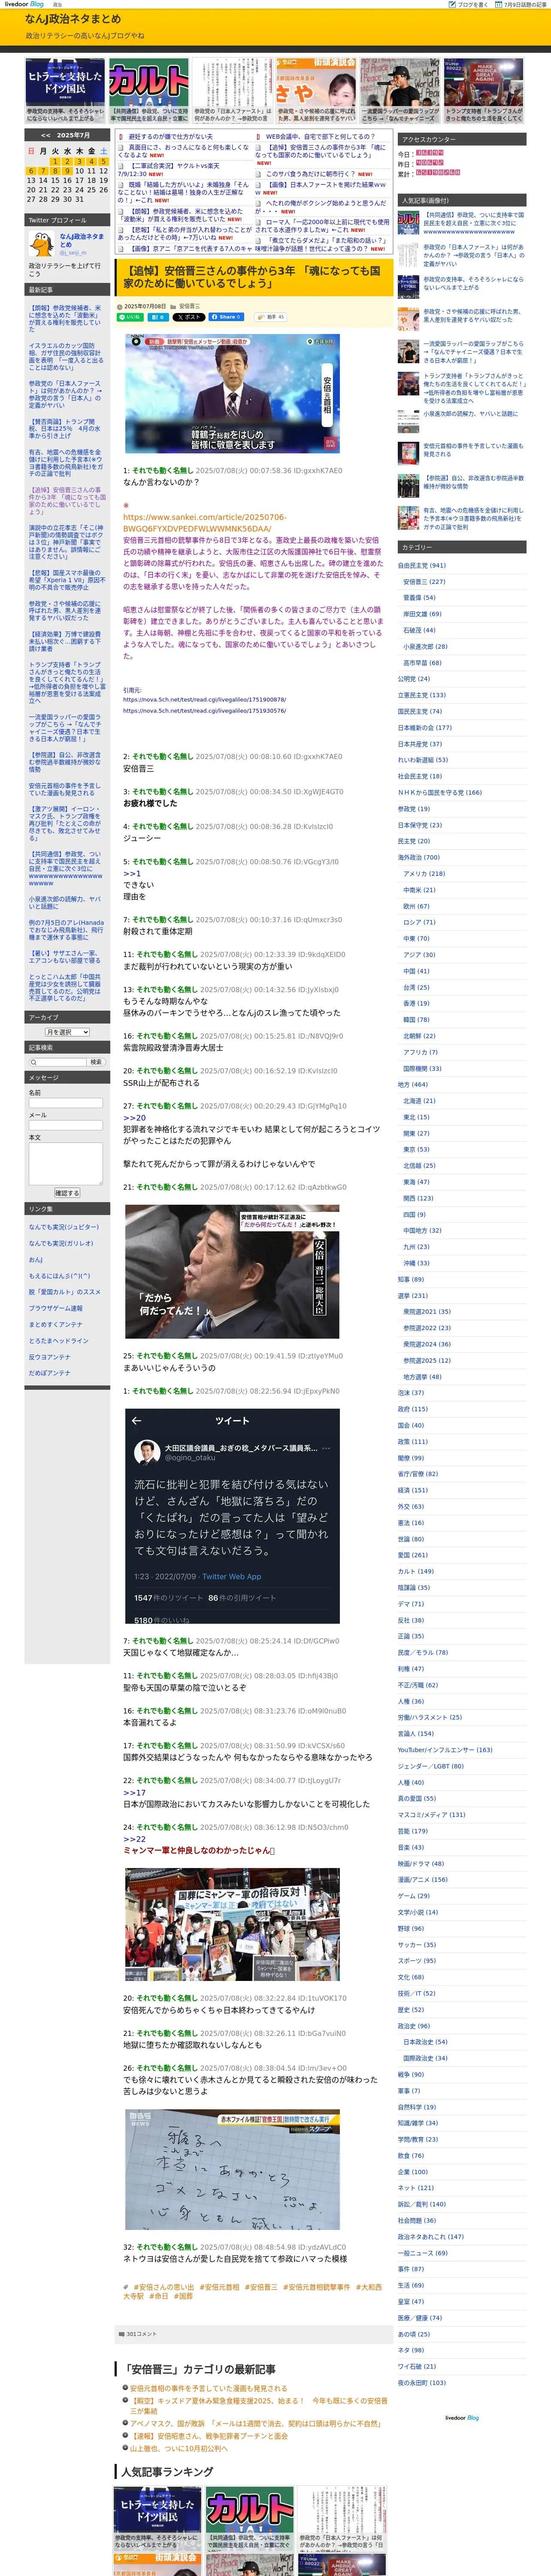
Task: Open the まとめすぐアンテナ link
Action: pos(56,1324)
